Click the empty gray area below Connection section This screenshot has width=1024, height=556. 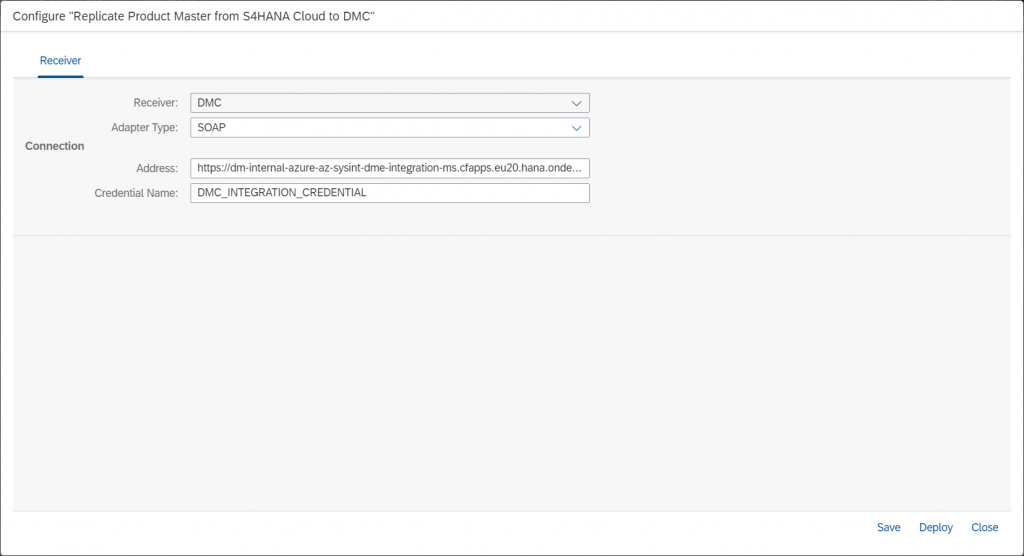point(512,372)
